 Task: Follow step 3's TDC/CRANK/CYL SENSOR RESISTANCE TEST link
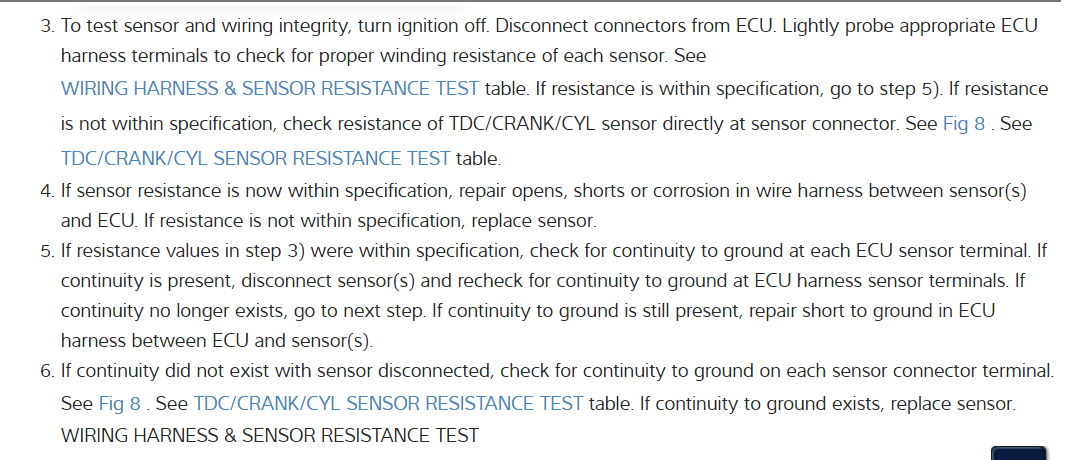256,158
